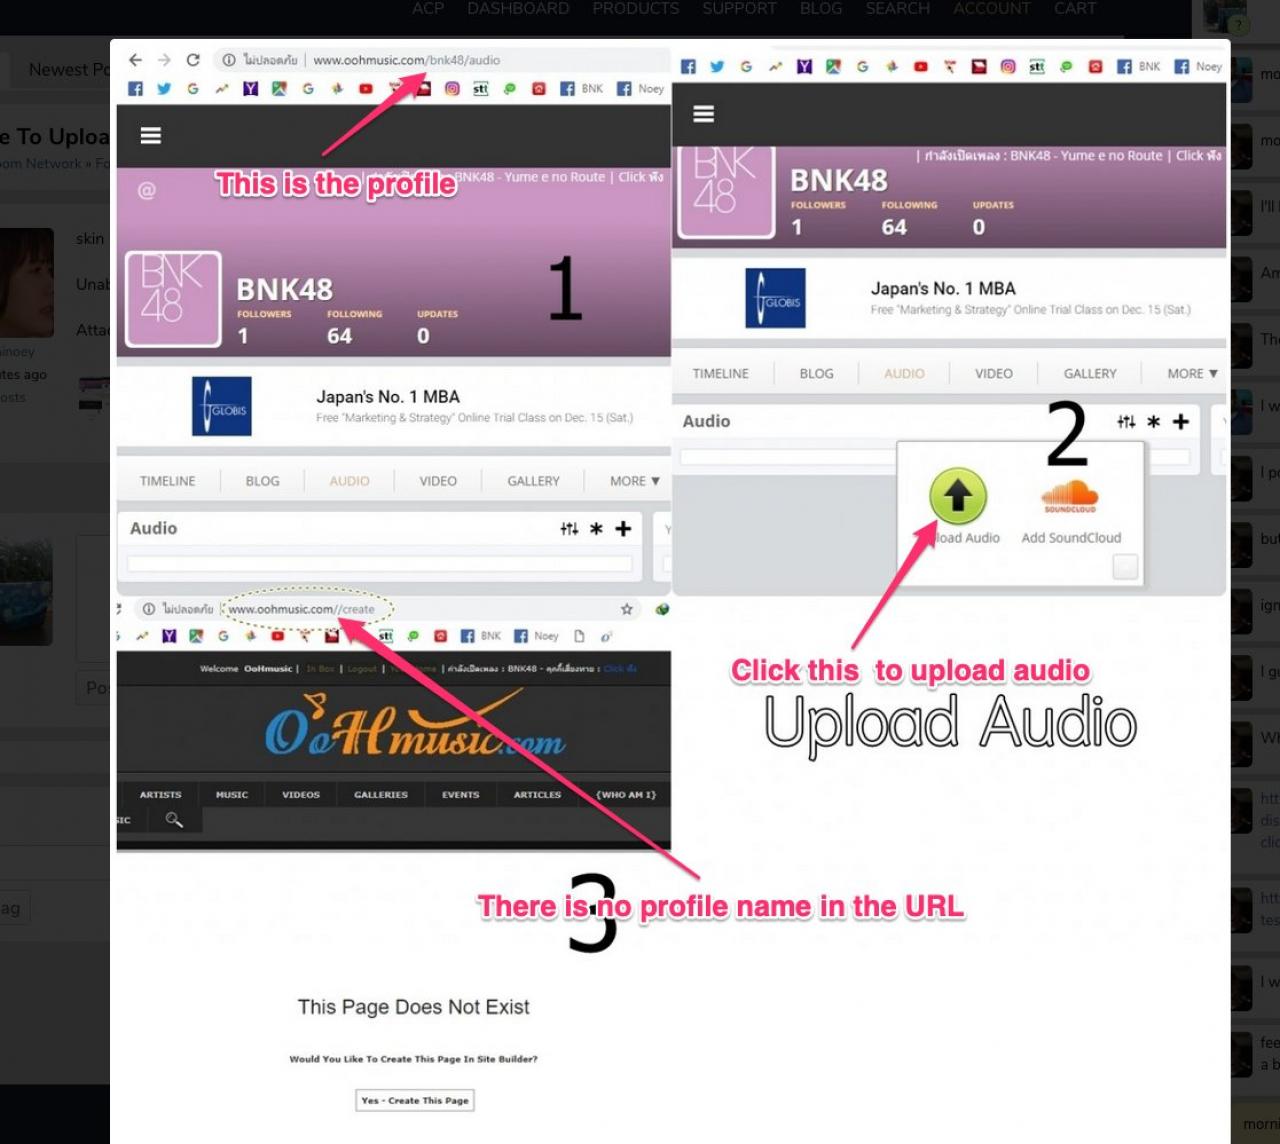The image size is (1280, 1144).
Task: Click the bookmark star in step 3 browser
Action: (627, 609)
